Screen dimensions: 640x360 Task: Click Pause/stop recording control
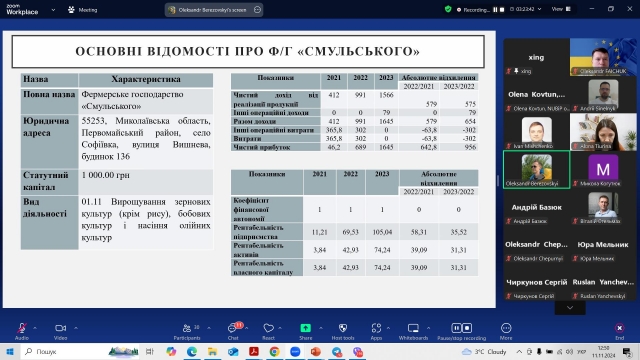[462, 331]
